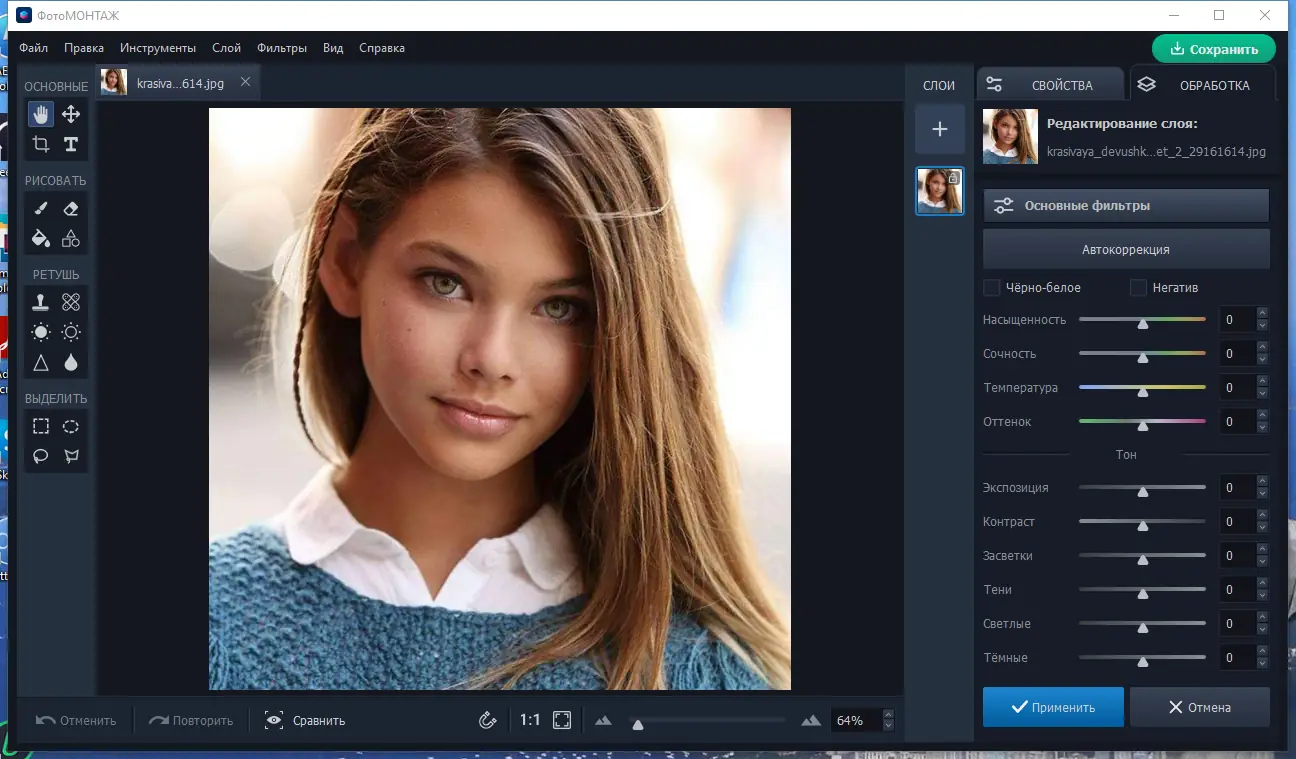Click the Отмена button
Screen dimensions: 1296x759
point(1200,707)
